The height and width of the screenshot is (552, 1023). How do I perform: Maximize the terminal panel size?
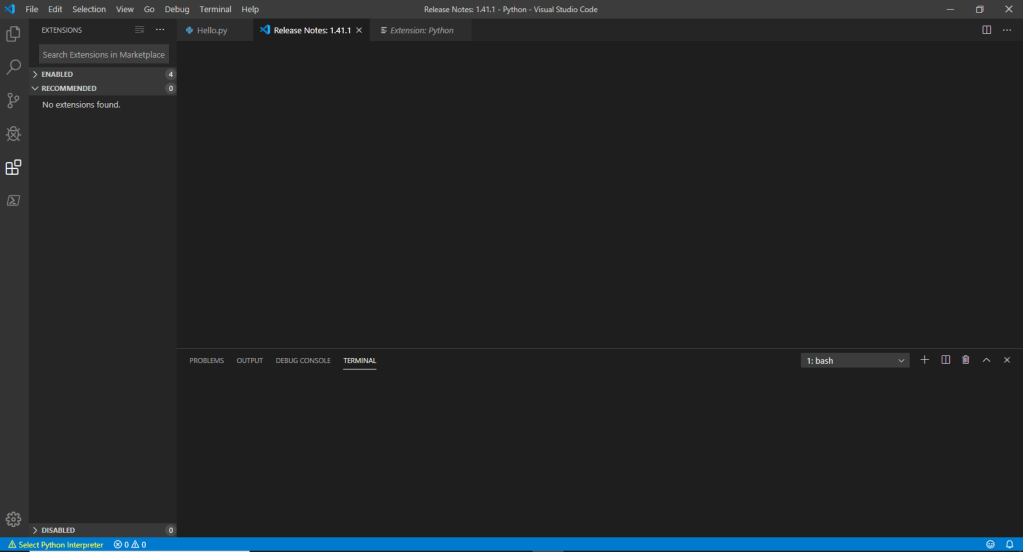click(986, 360)
